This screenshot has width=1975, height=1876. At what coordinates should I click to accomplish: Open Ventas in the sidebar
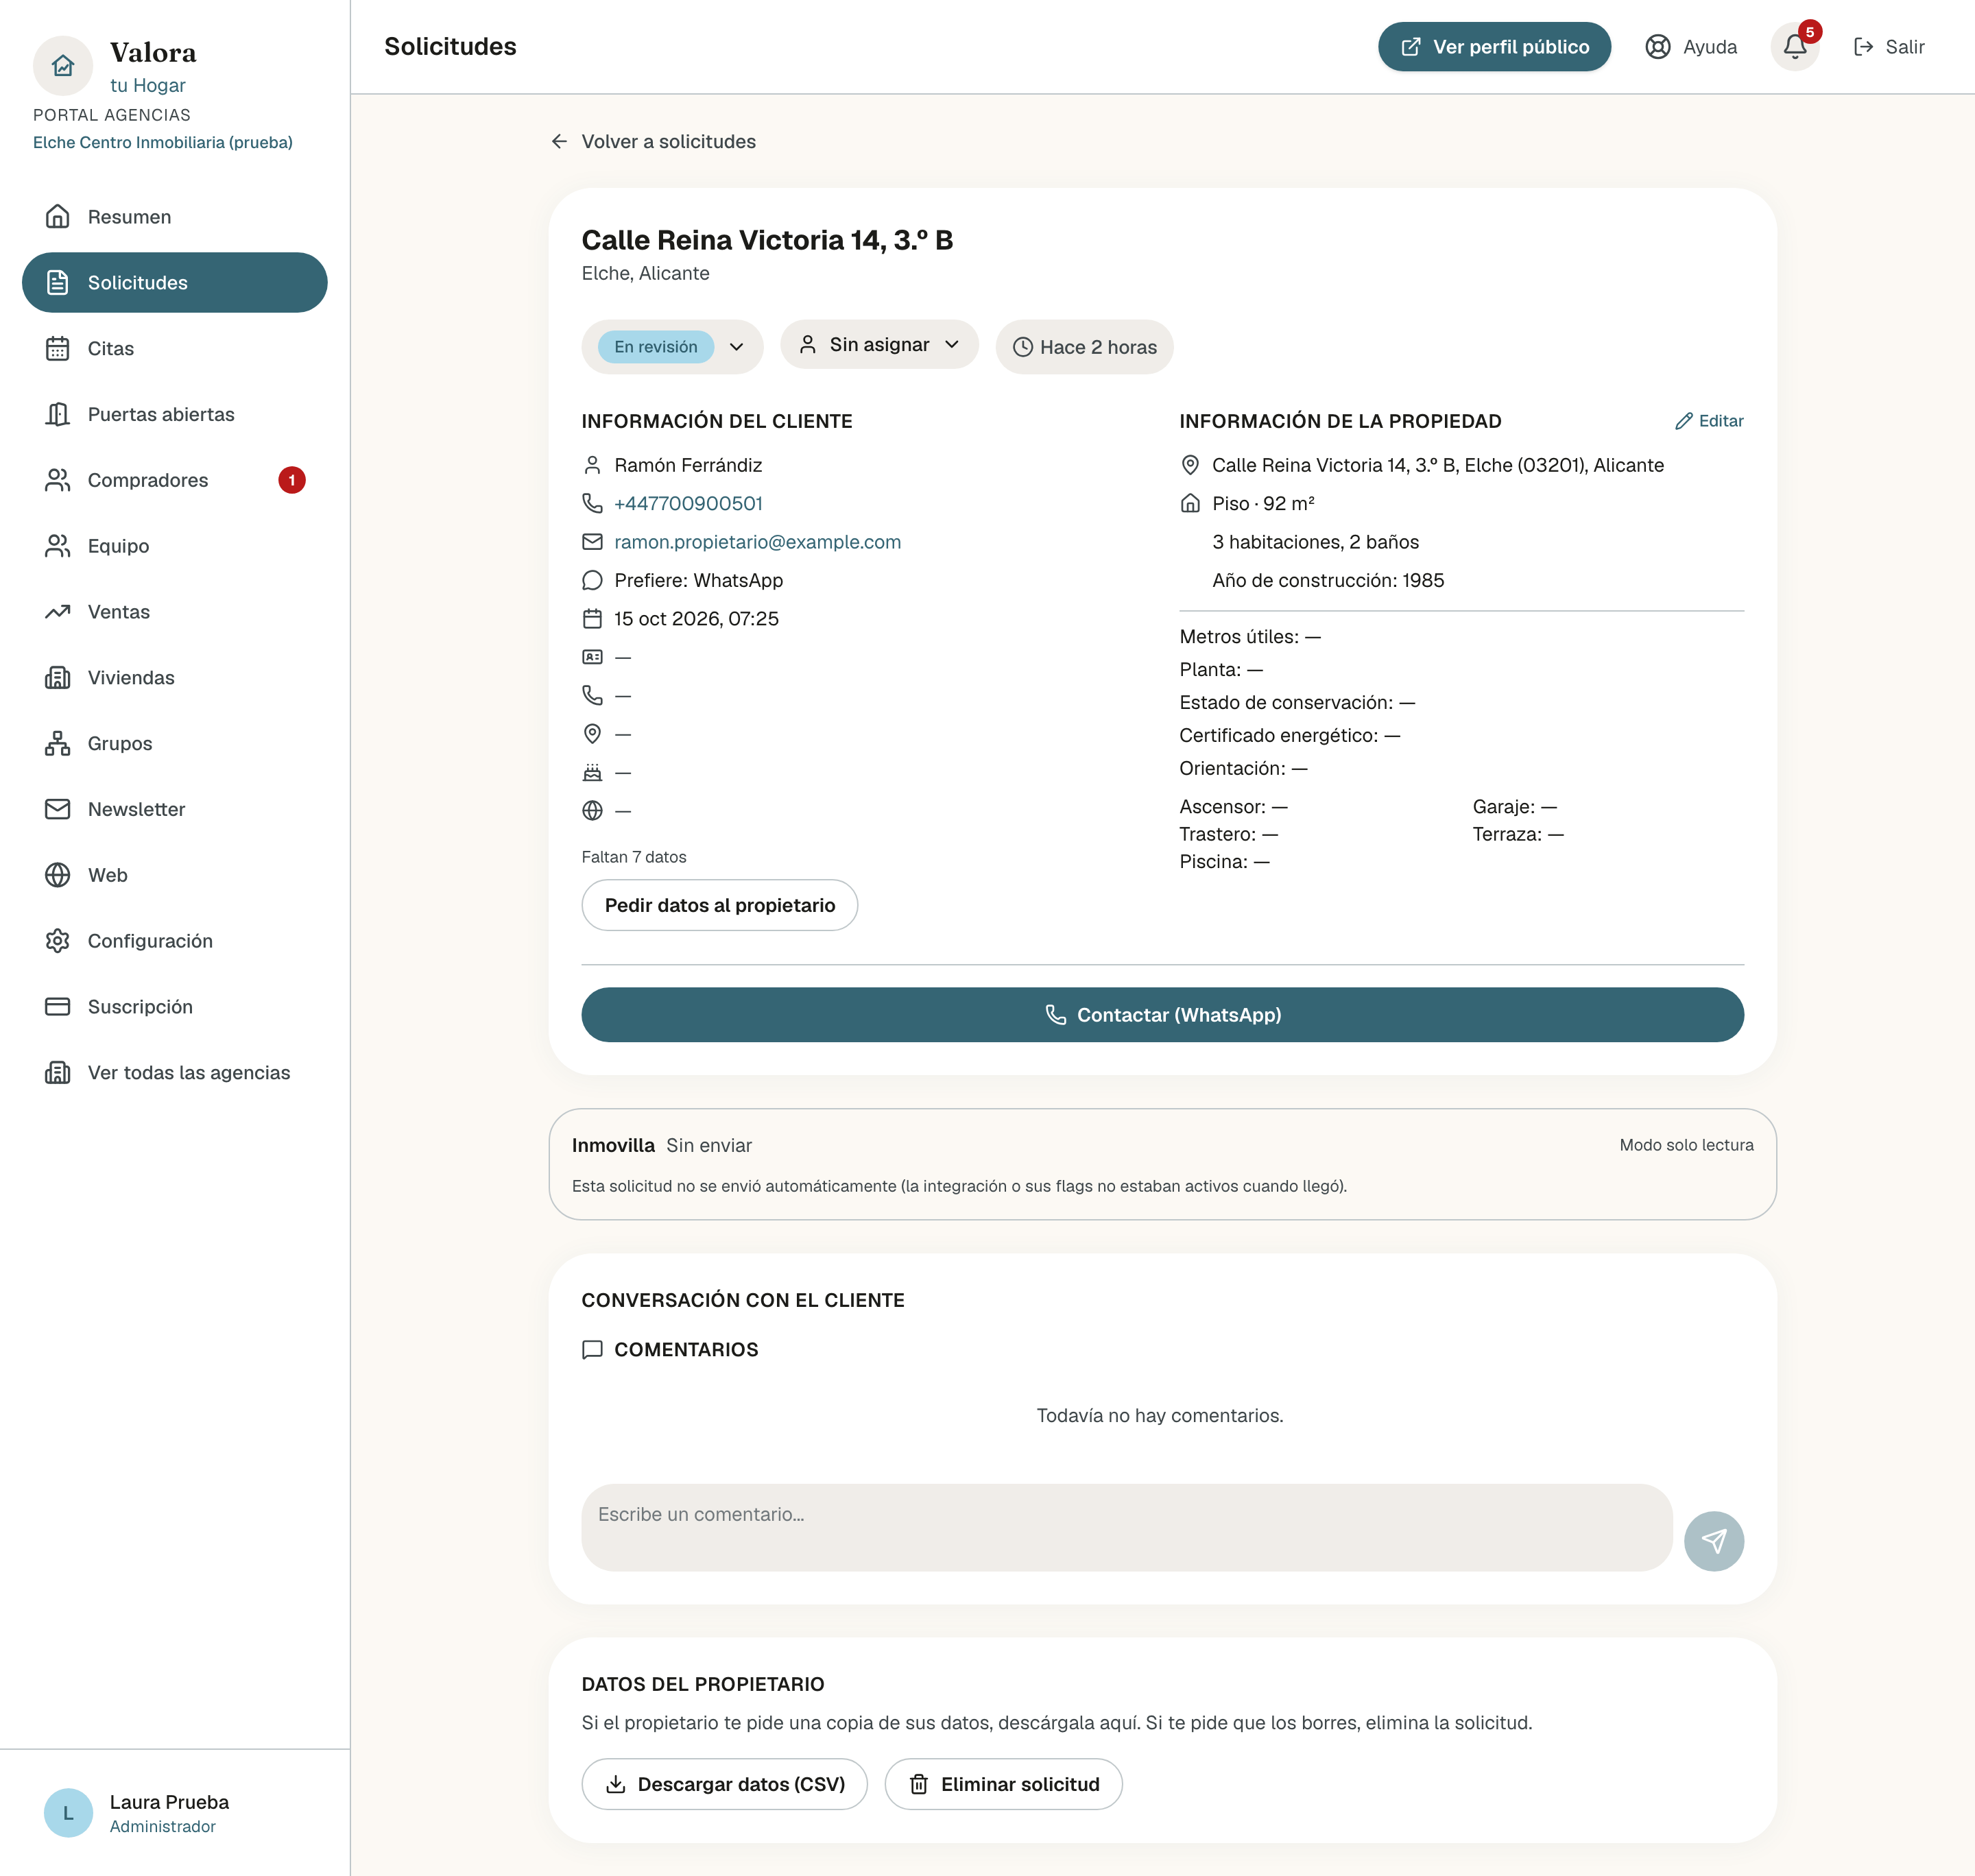(x=175, y=612)
